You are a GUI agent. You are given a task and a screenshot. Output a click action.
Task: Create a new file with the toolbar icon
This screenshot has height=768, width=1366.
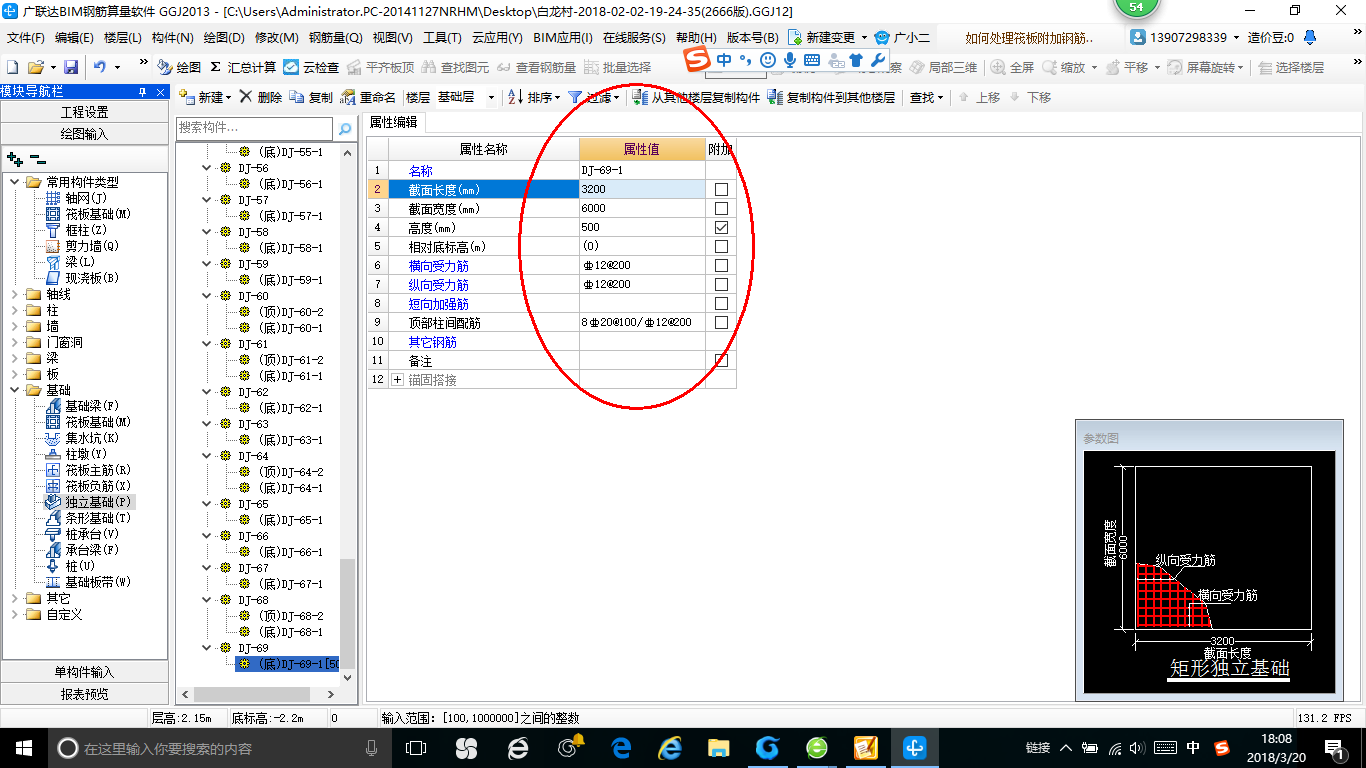[12, 67]
